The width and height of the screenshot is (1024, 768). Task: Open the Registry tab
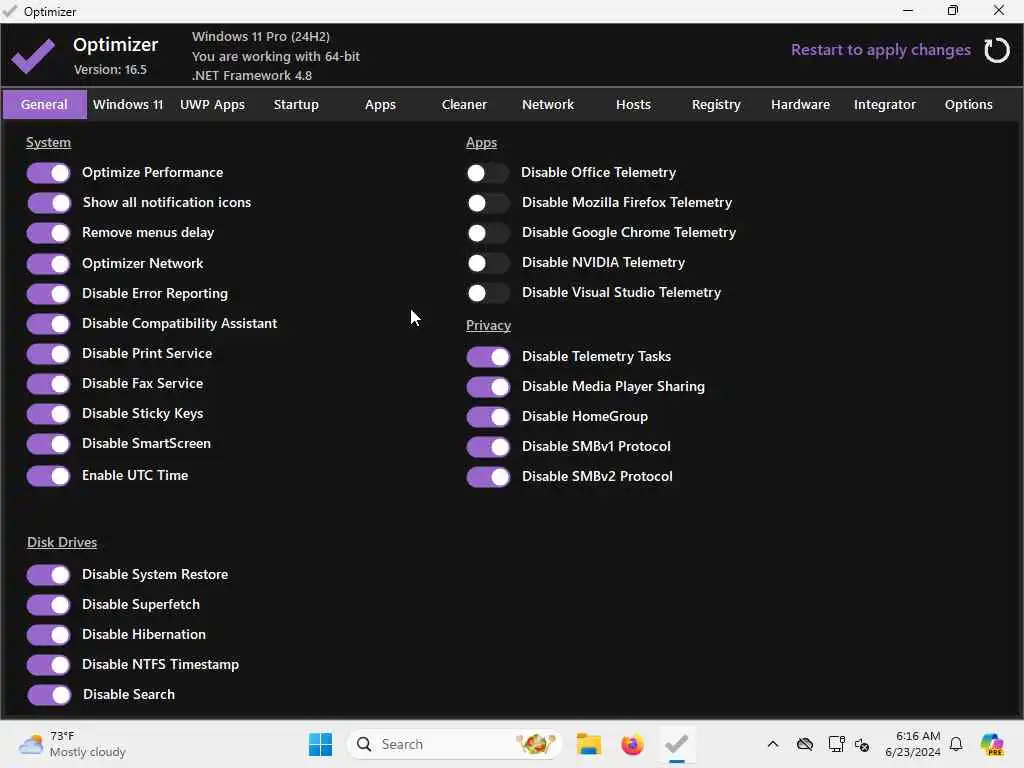point(716,104)
